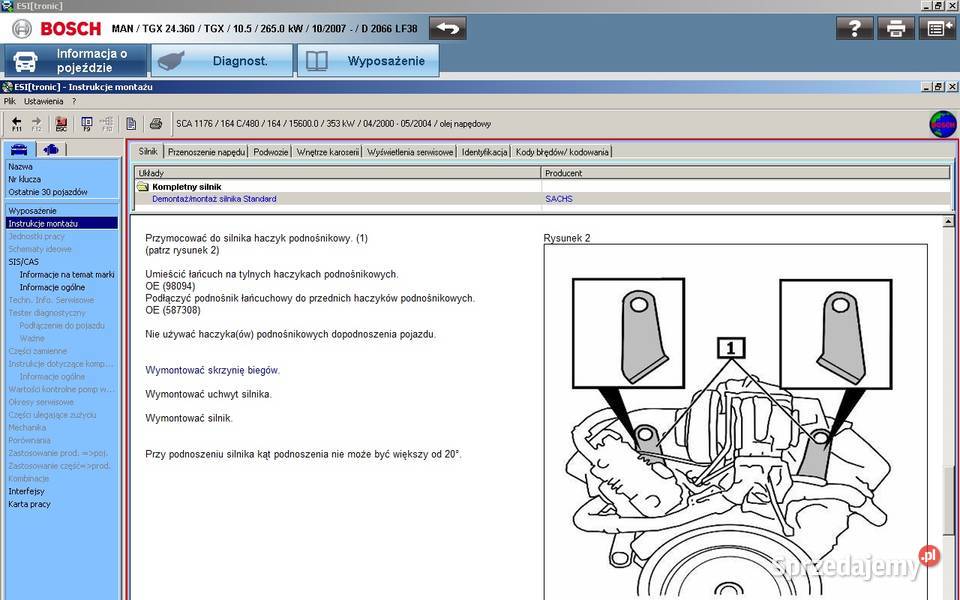Screen dimensions: 960x600
Task: Select the car tab in sidebar
Action: 19,149
